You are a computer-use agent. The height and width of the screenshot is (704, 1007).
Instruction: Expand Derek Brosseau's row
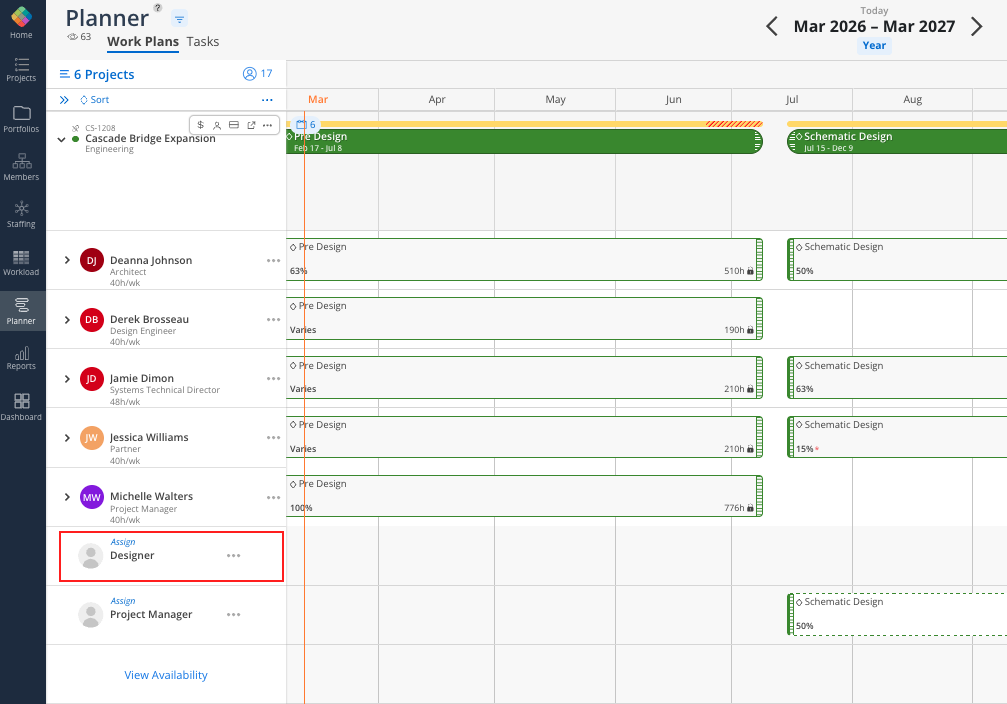click(67, 319)
